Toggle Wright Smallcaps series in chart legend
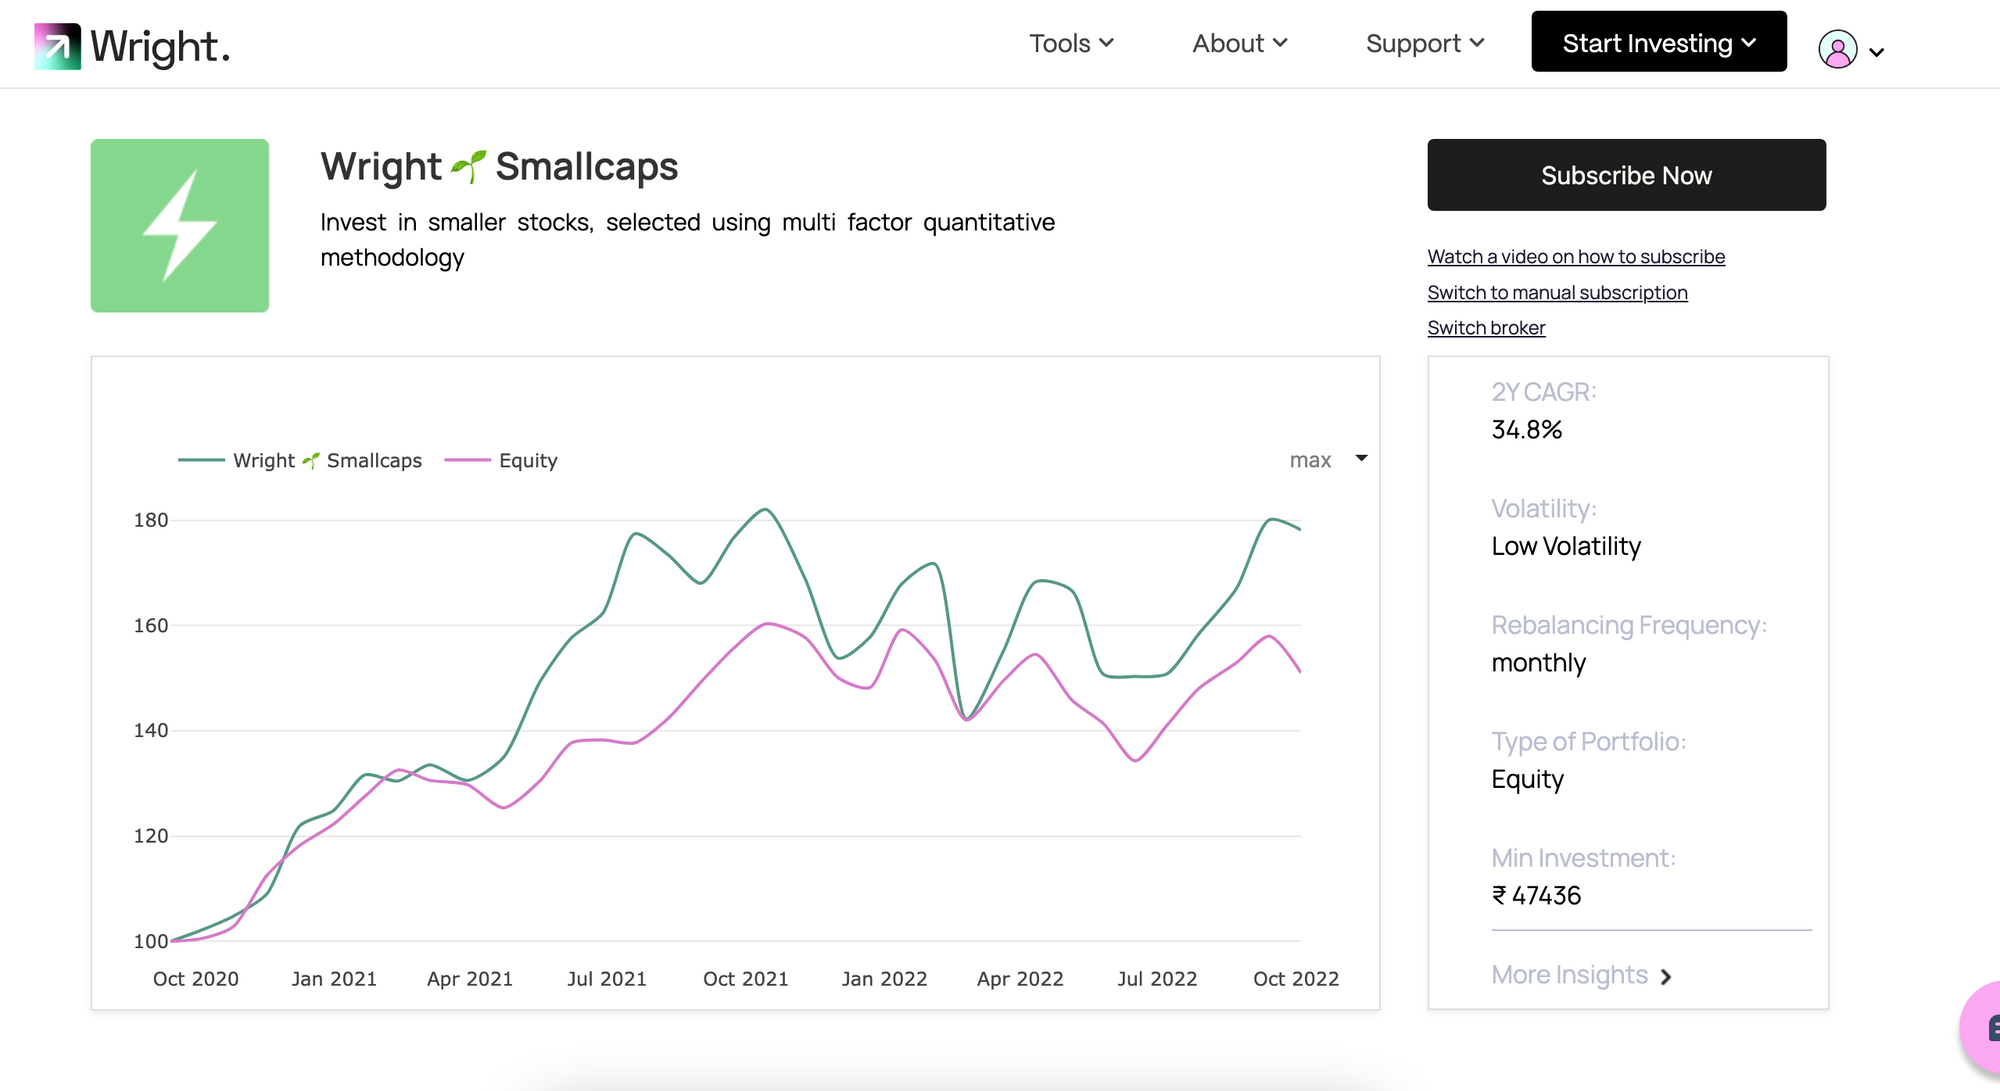This screenshot has width=2000, height=1091. click(x=300, y=461)
